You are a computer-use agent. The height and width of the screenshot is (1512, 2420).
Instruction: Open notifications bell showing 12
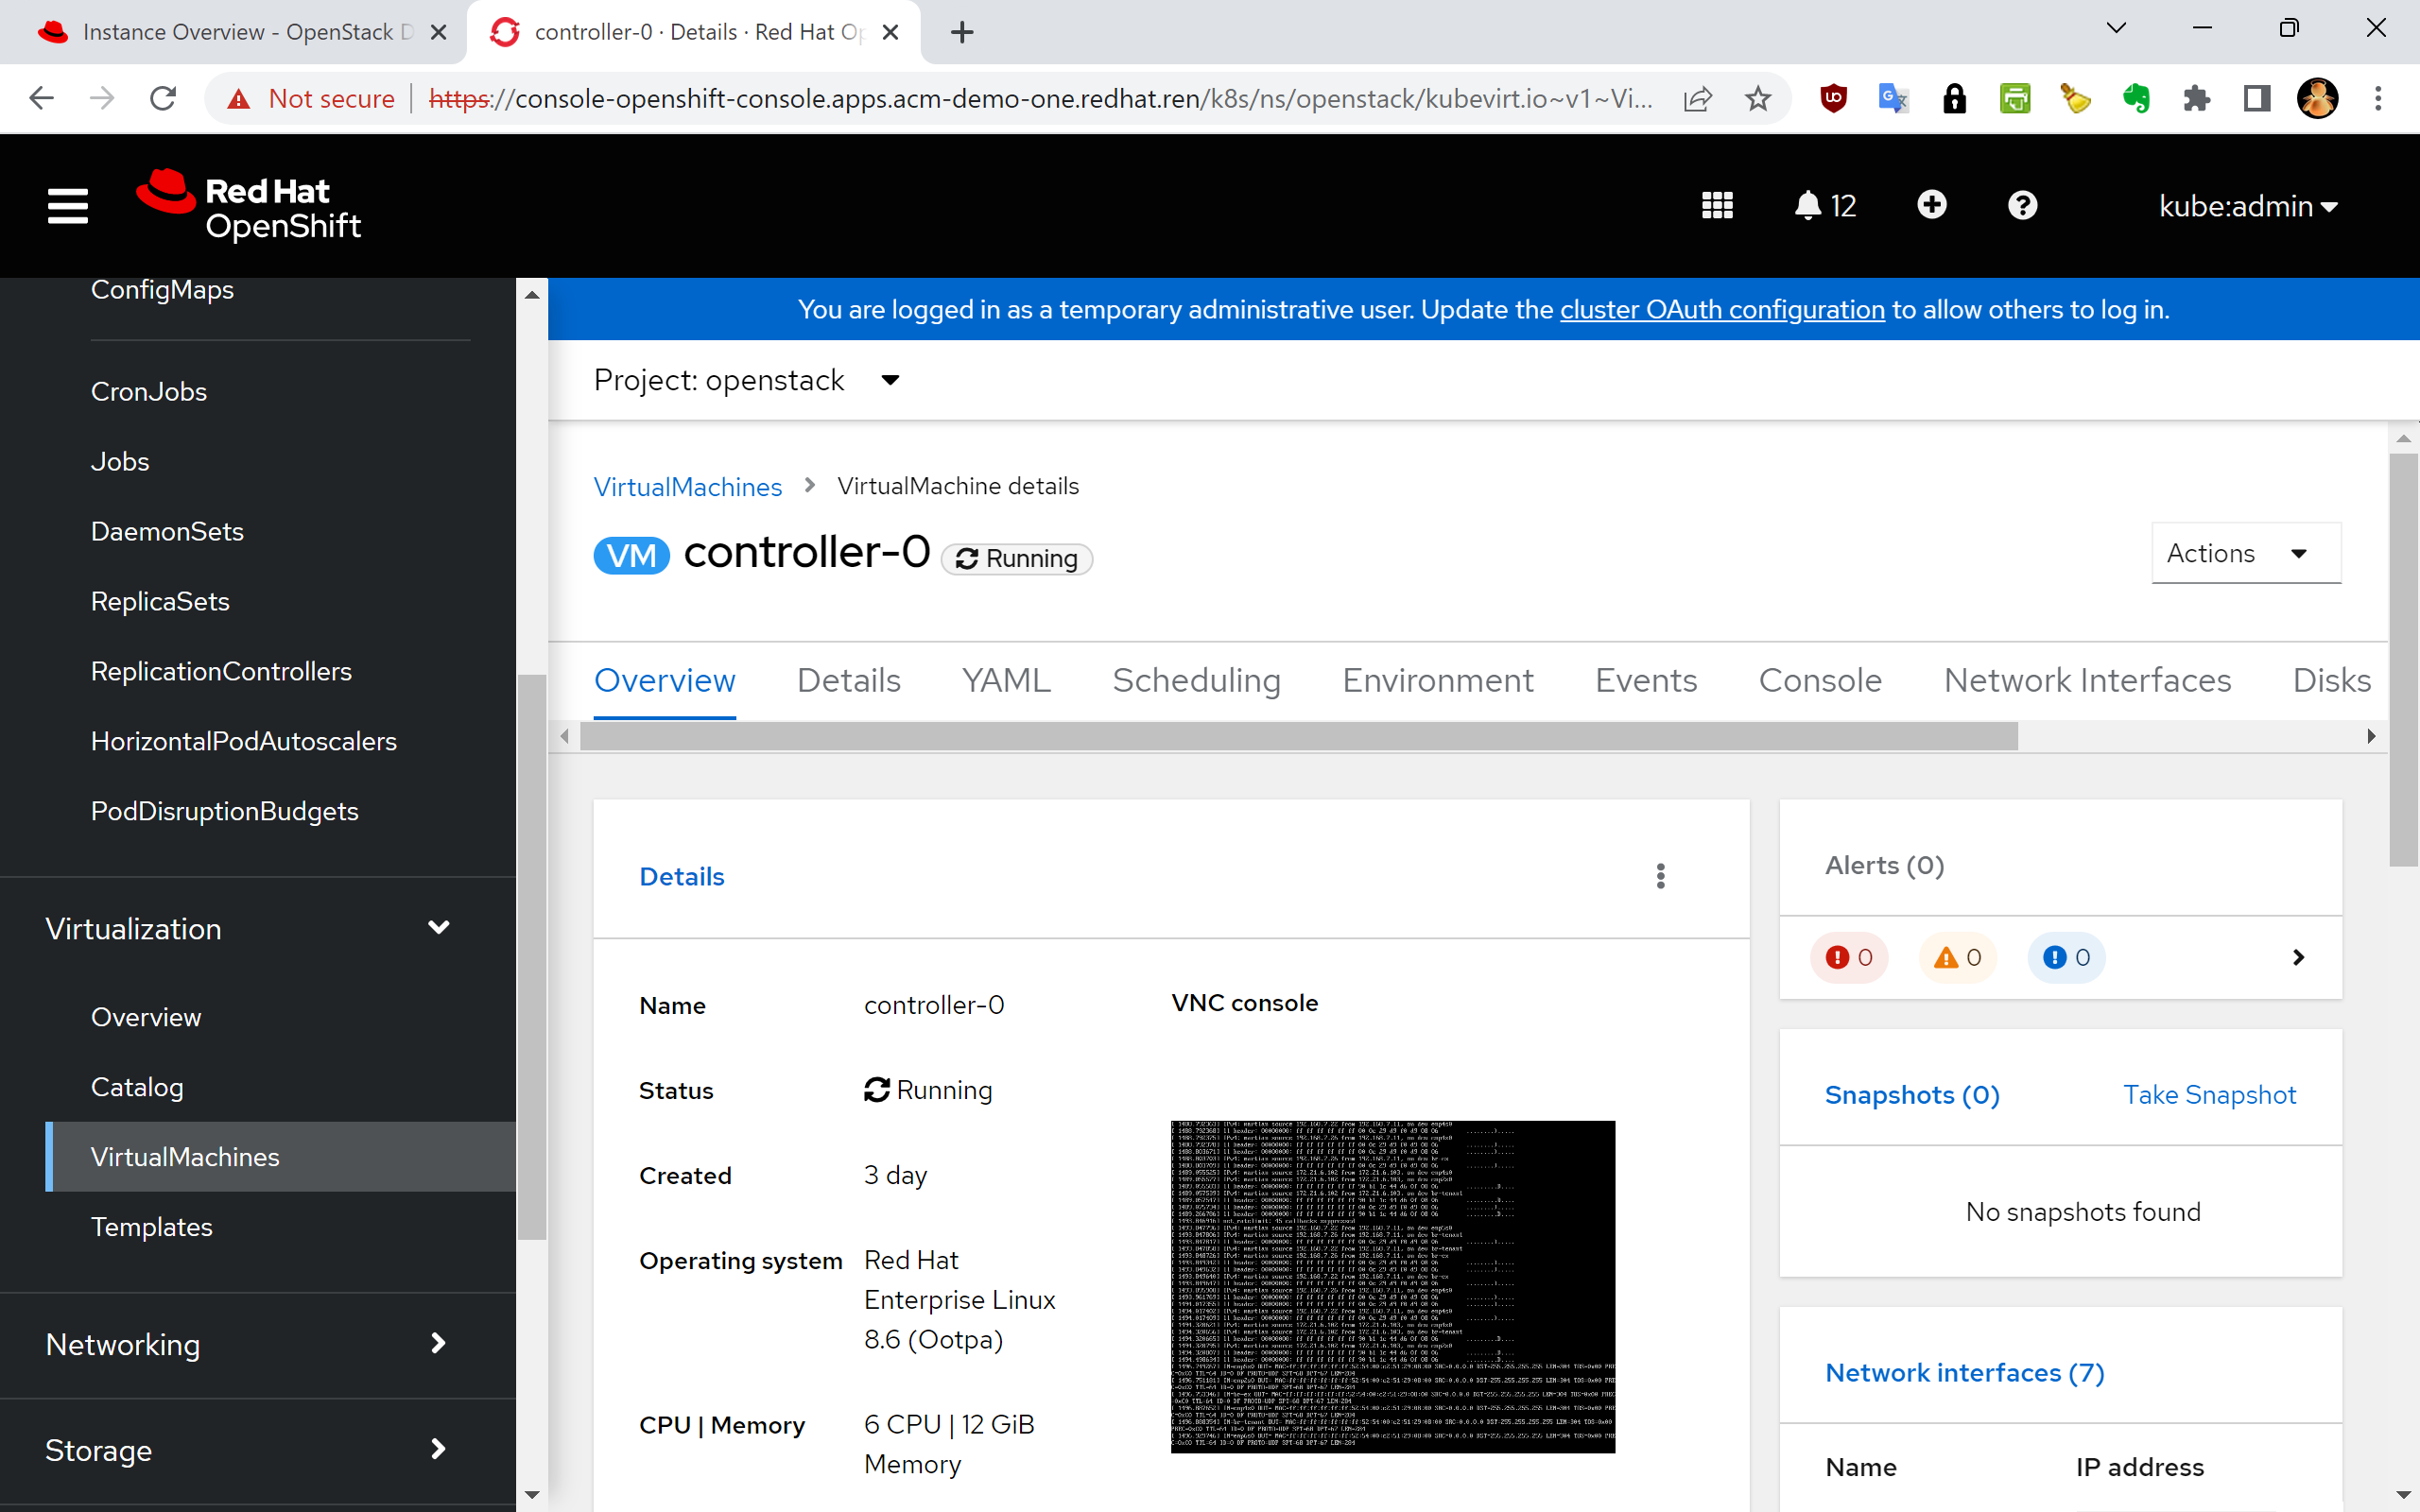(x=1824, y=206)
